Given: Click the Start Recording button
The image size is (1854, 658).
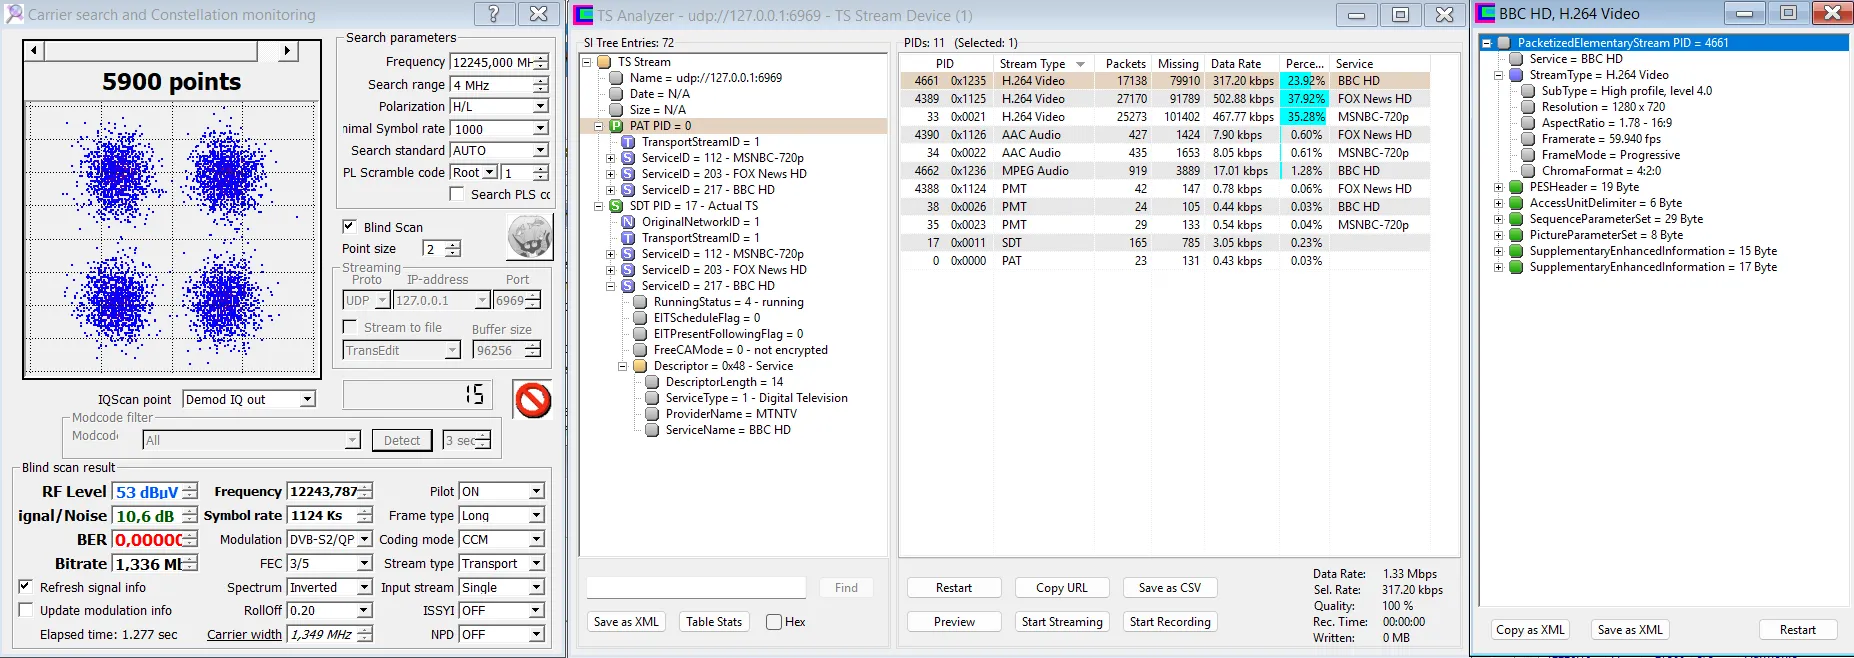Looking at the screenshot, I should click(1169, 622).
